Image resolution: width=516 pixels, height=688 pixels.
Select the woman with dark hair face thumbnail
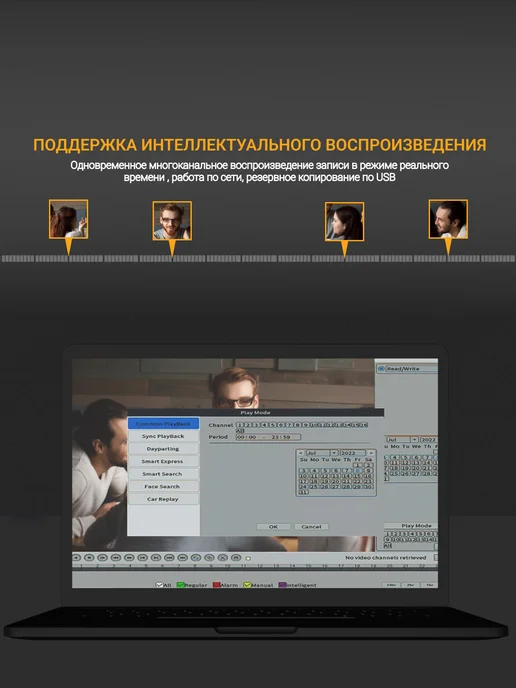[x=344, y=222]
